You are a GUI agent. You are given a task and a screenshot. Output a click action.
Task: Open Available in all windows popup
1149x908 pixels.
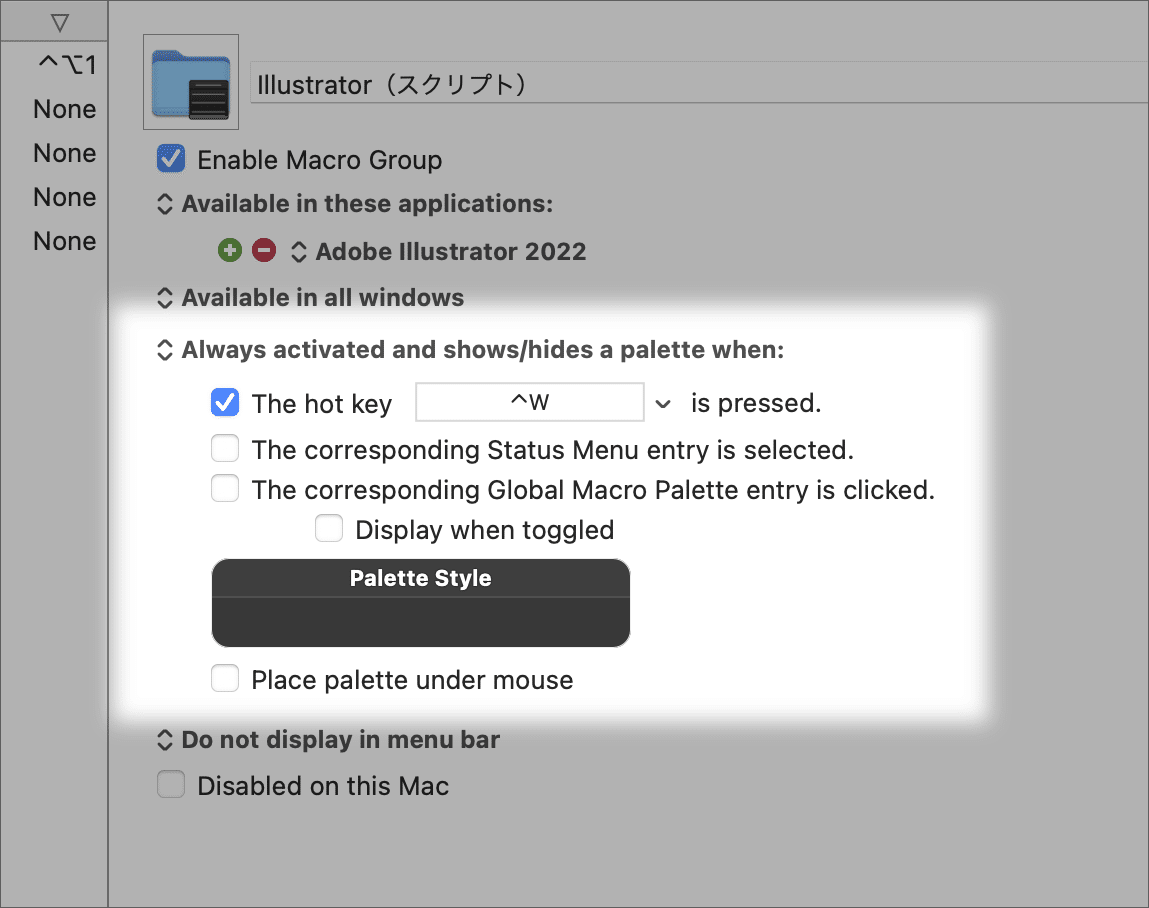tap(311, 298)
